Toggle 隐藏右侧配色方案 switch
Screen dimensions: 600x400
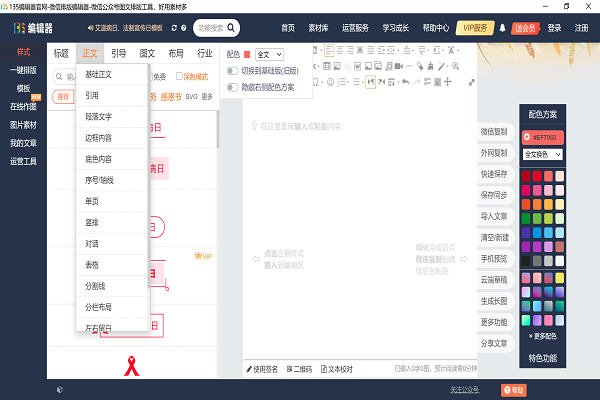233,87
